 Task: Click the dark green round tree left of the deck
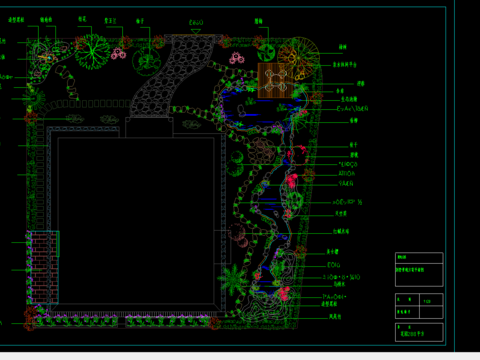coord(266,52)
